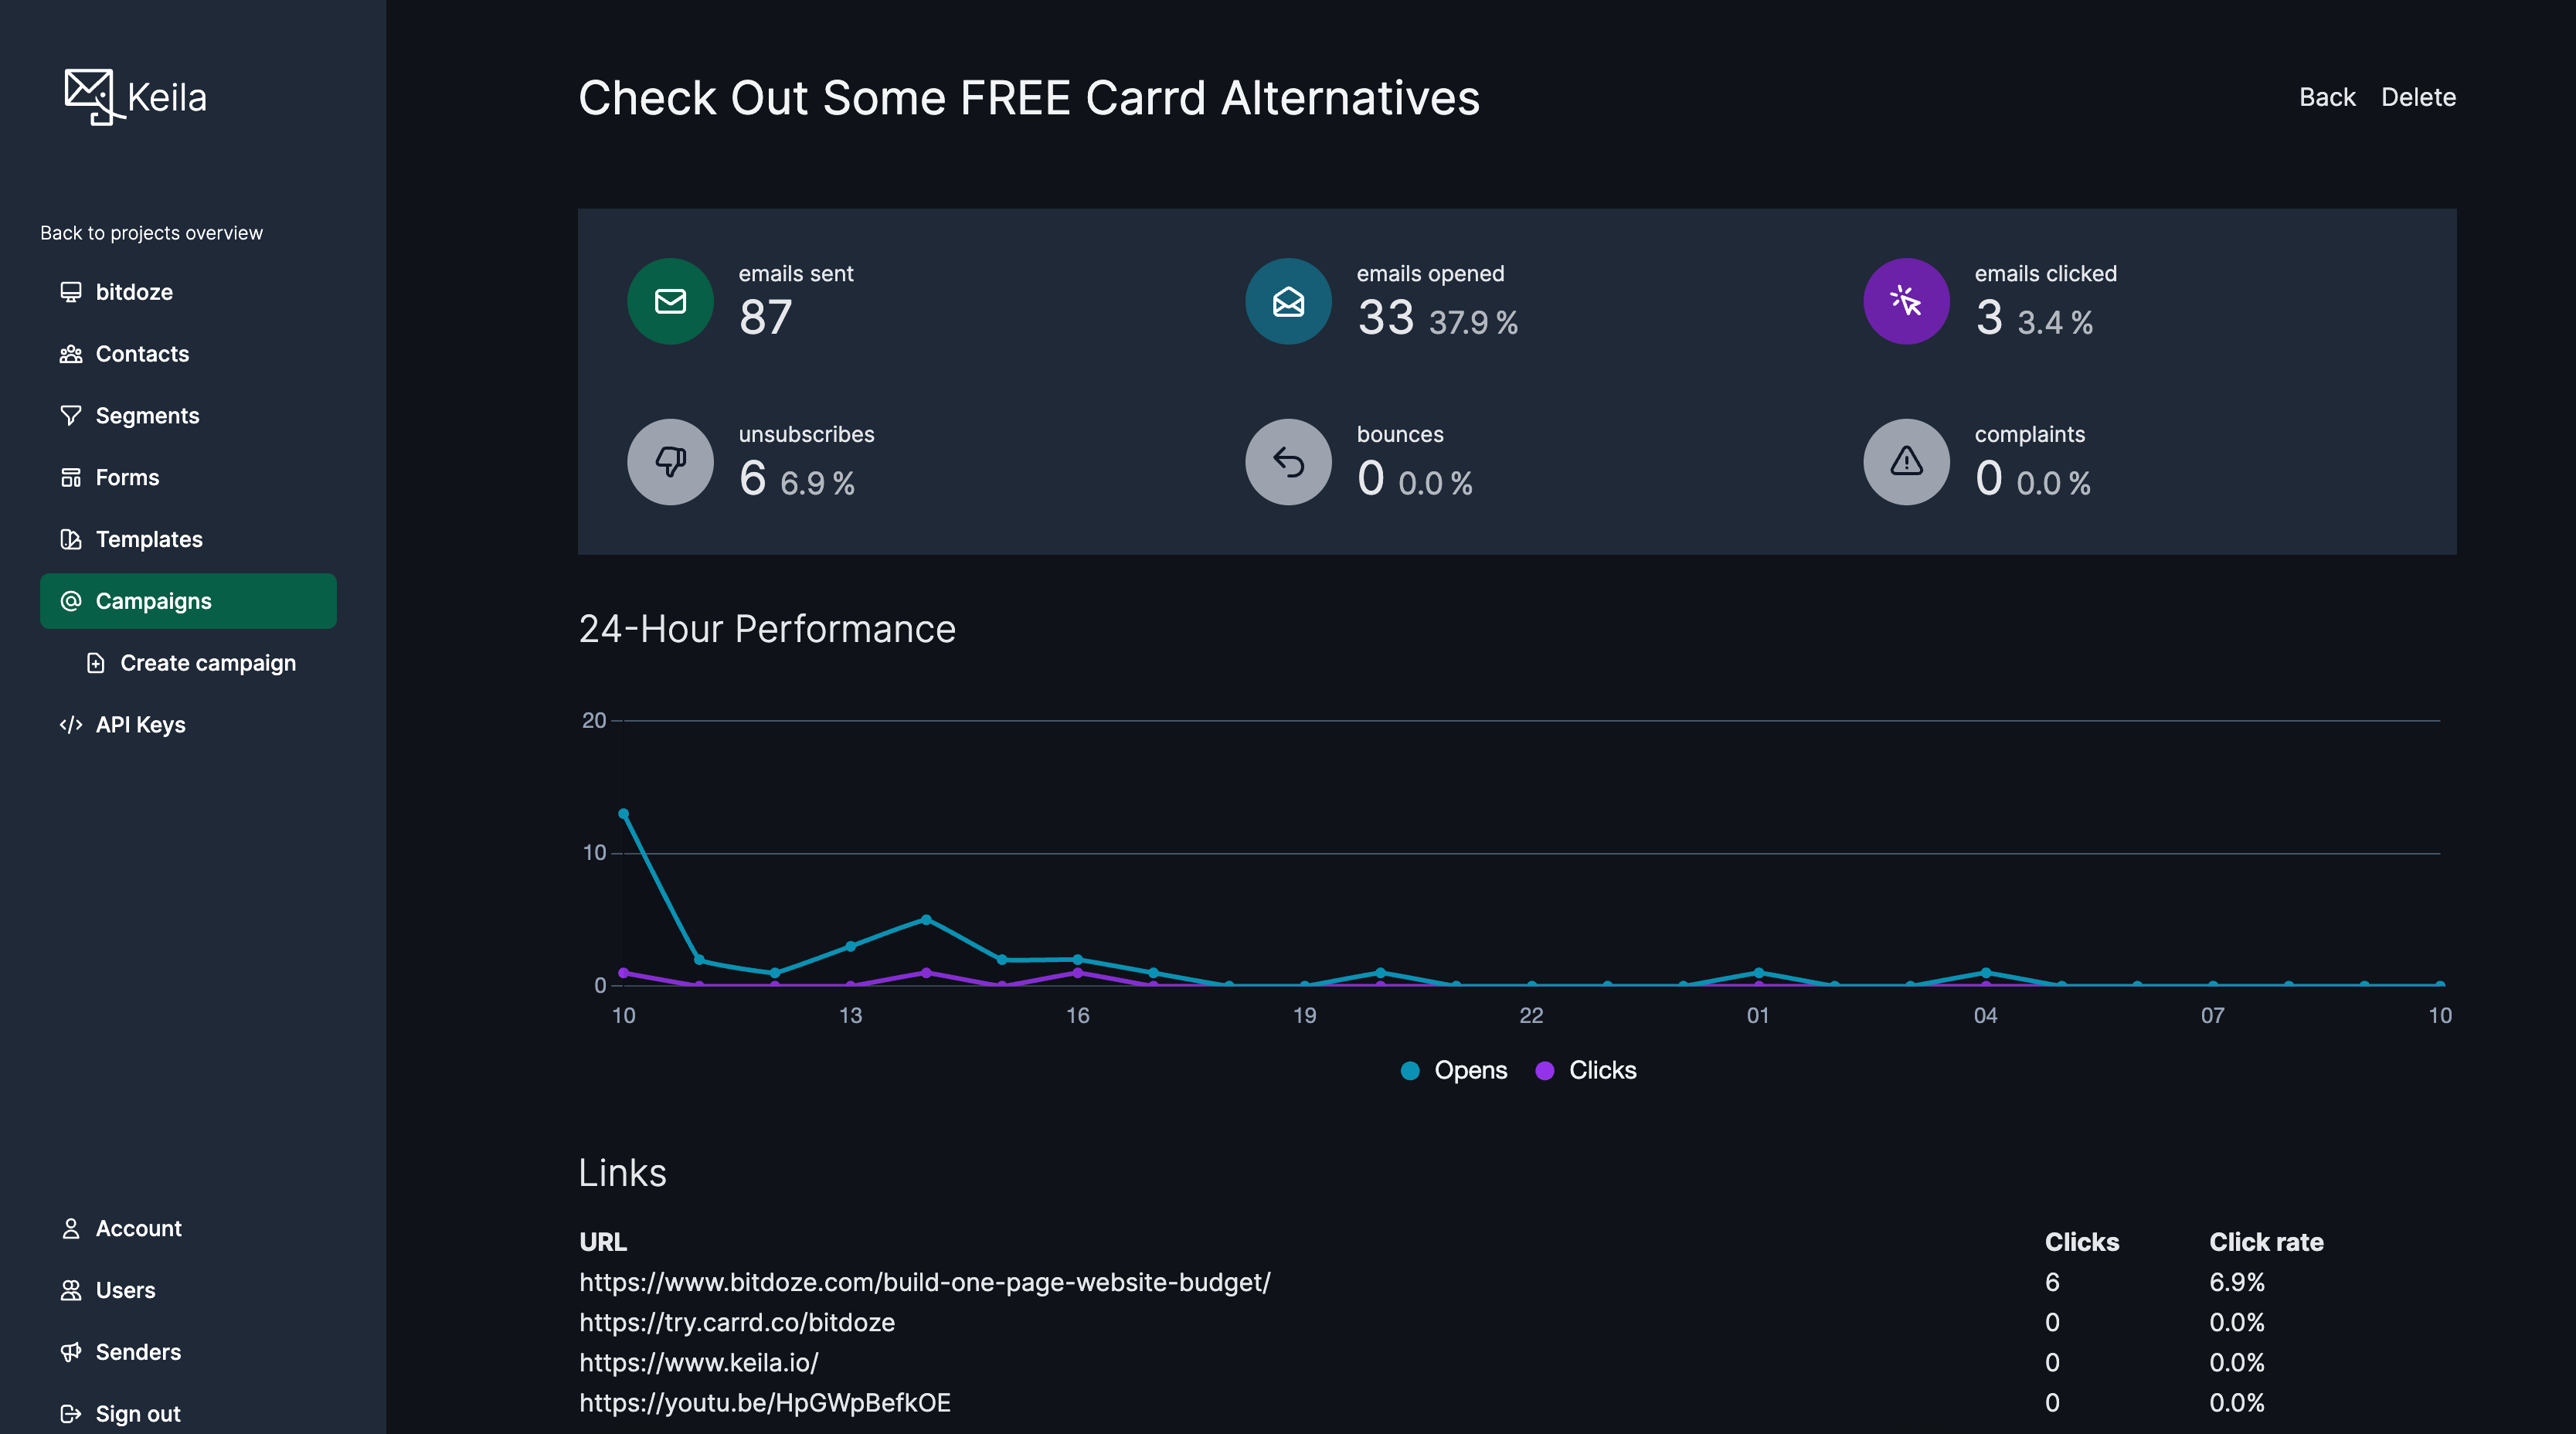Viewport: 2576px width, 1434px height.
Task: Go to Segments in the sidebar
Action: (x=147, y=416)
